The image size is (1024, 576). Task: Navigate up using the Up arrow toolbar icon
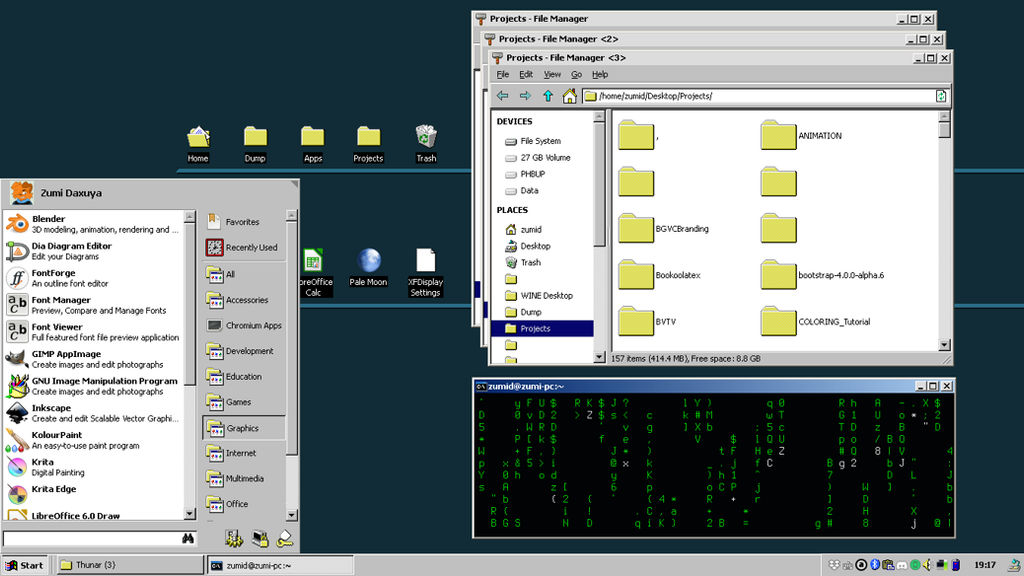point(549,95)
